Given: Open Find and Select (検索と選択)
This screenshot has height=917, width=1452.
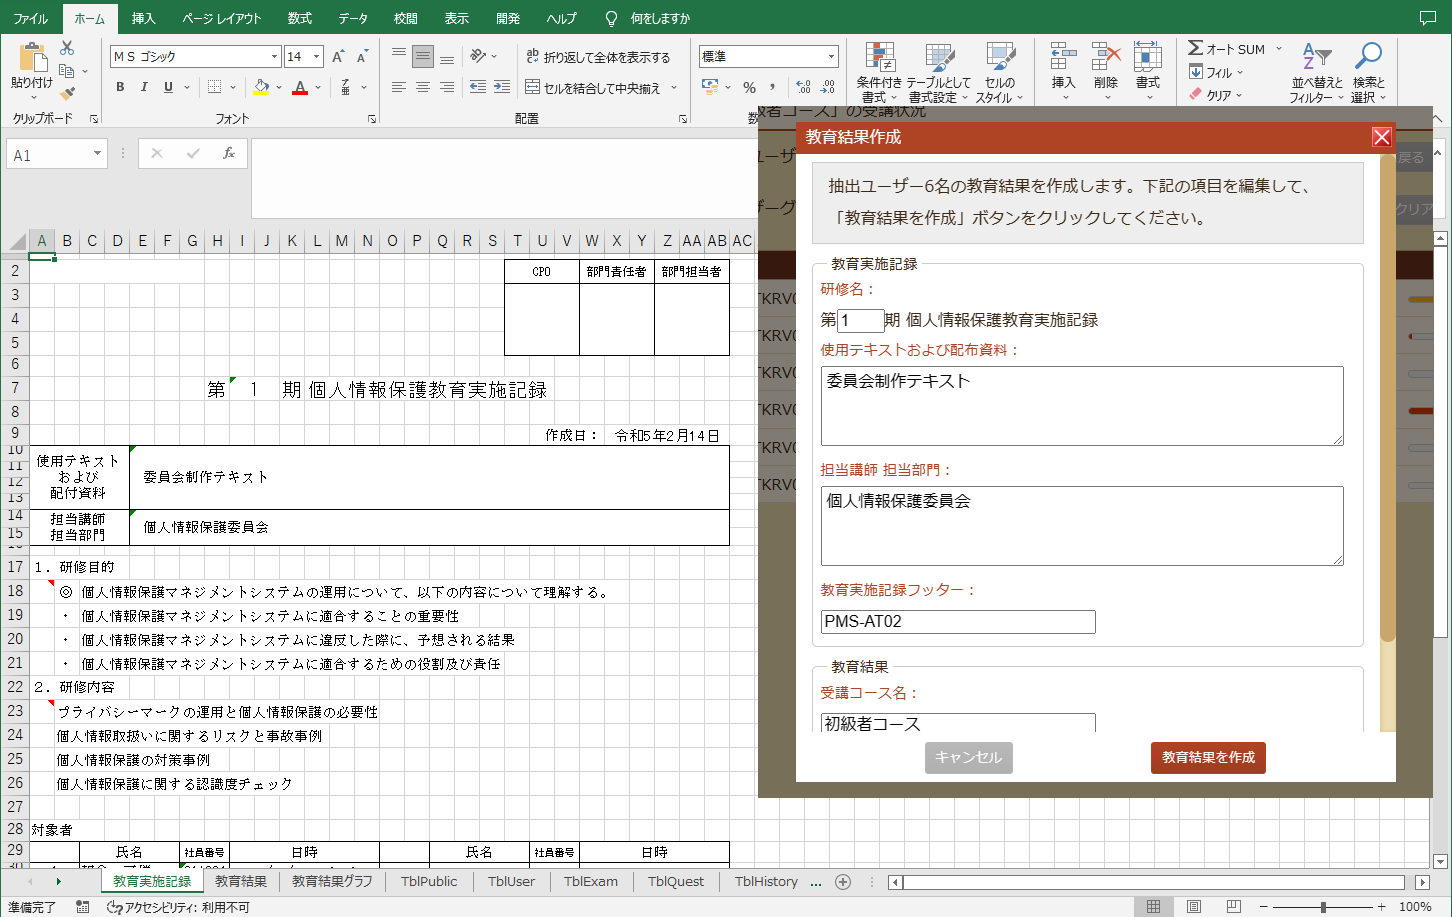Looking at the screenshot, I should pyautogui.click(x=1368, y=73).
